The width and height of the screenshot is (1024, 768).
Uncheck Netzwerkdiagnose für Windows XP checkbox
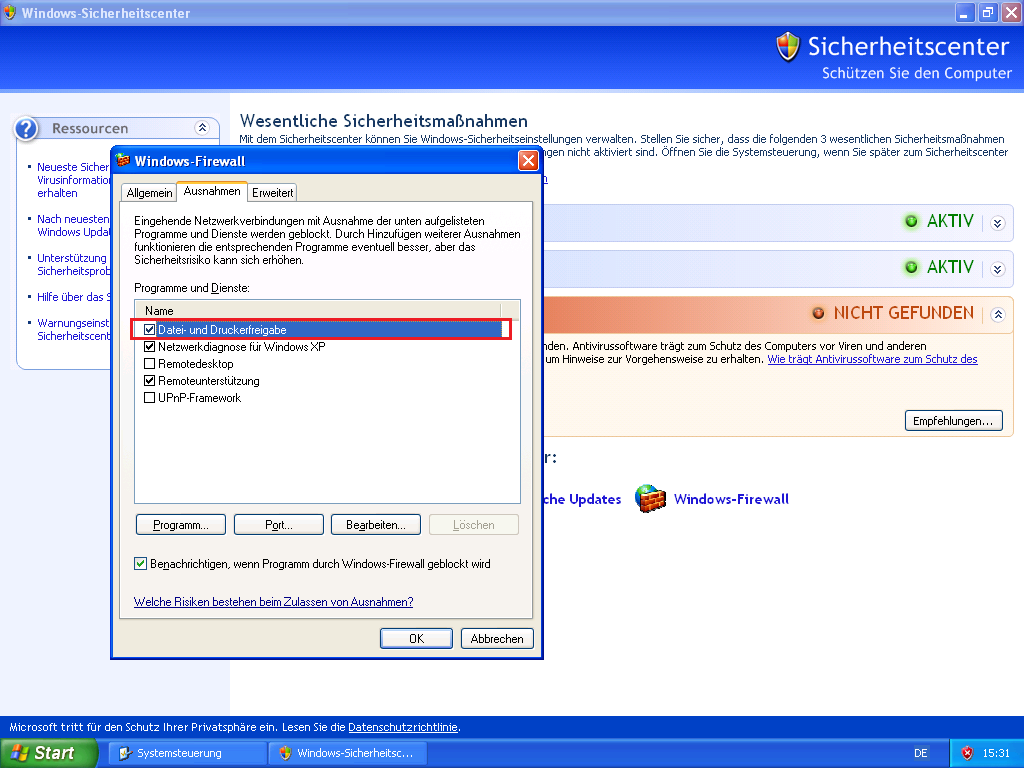click(150, 347)
